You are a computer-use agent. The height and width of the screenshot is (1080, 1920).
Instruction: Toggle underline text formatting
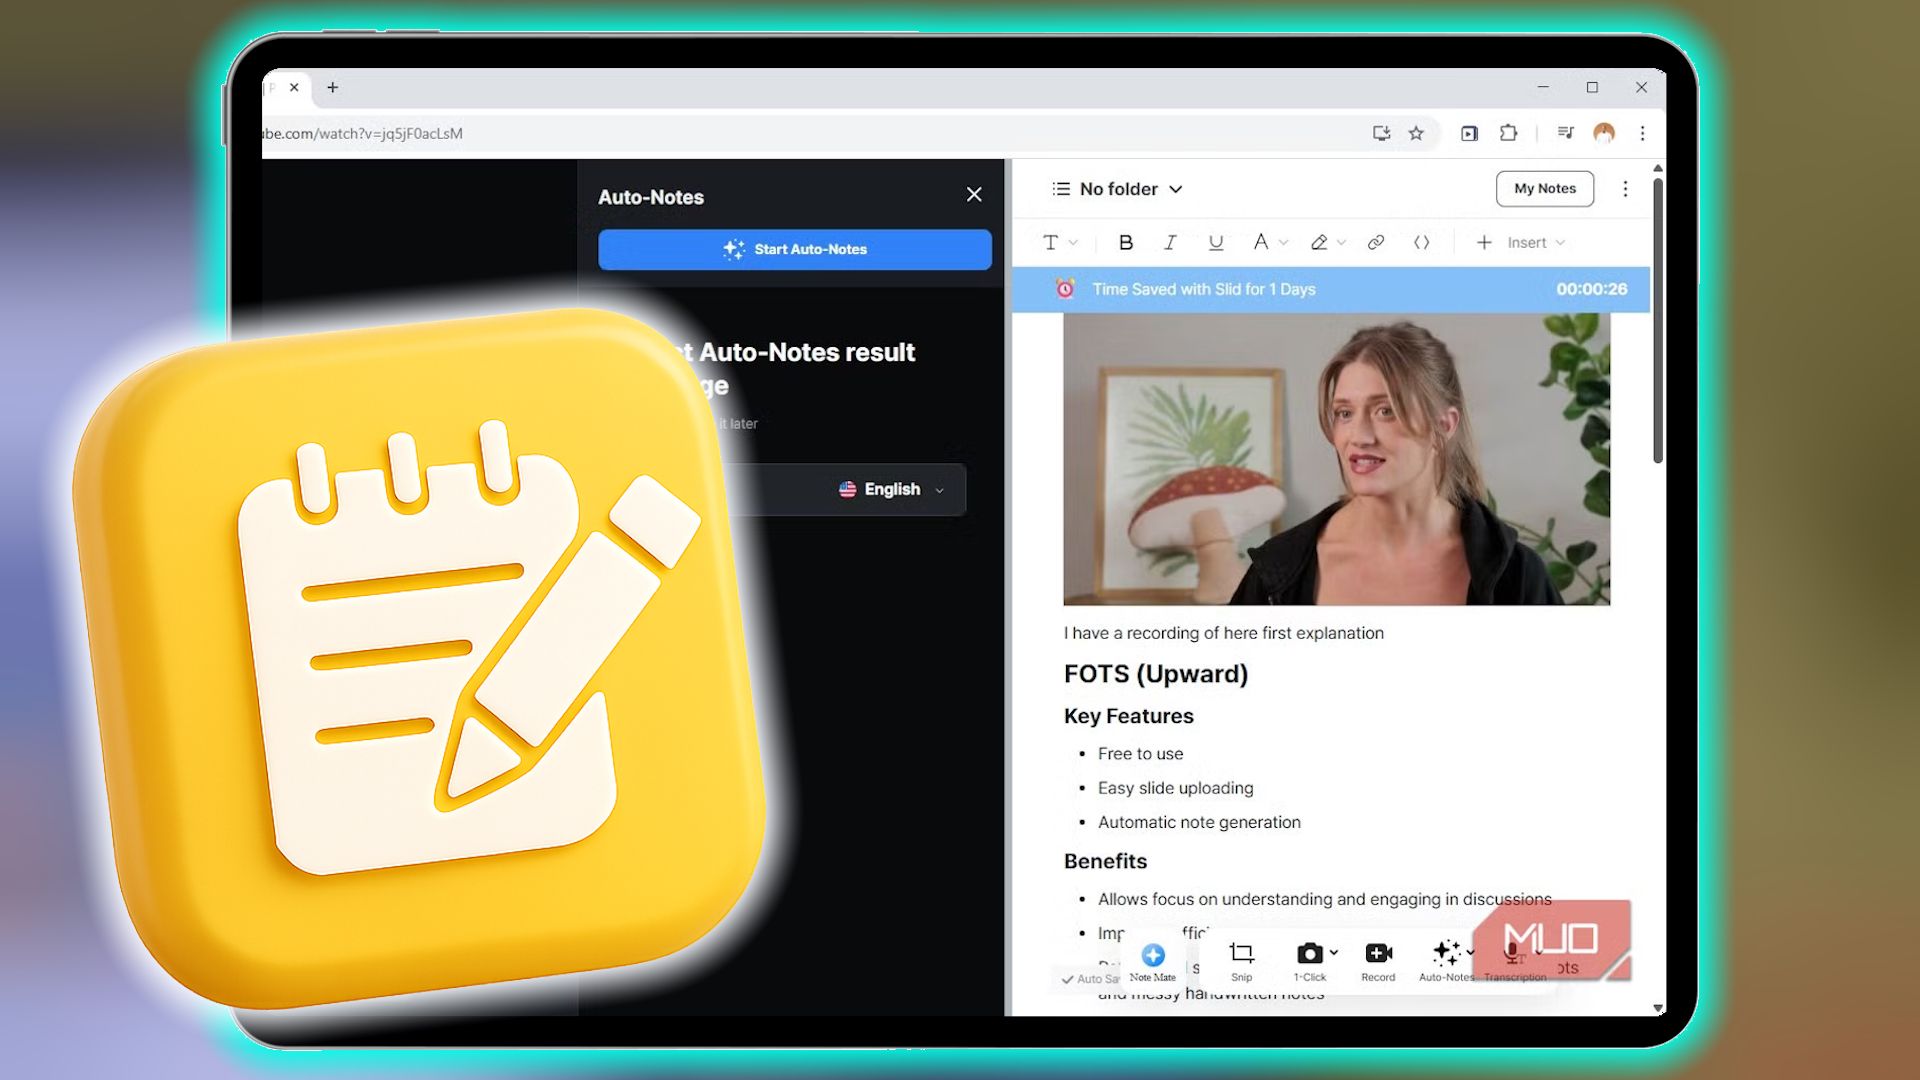[1215, 242]
